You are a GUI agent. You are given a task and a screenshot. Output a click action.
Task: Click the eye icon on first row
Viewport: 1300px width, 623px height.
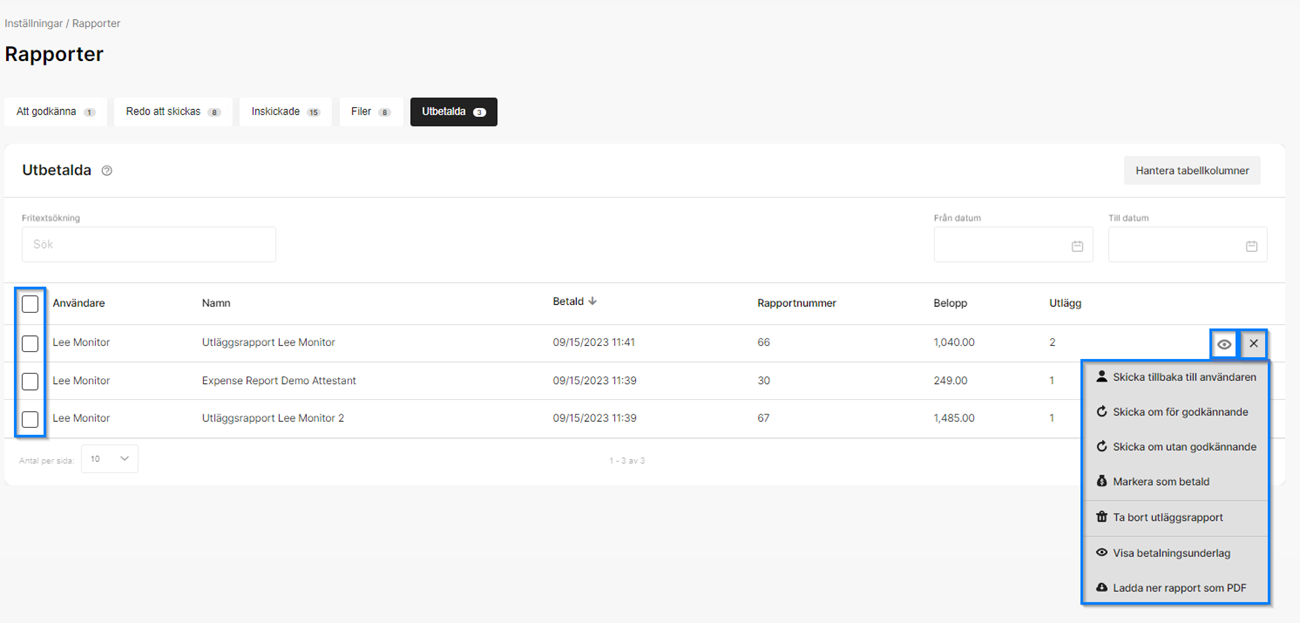pyautogui.click(x=1224, y=344)
